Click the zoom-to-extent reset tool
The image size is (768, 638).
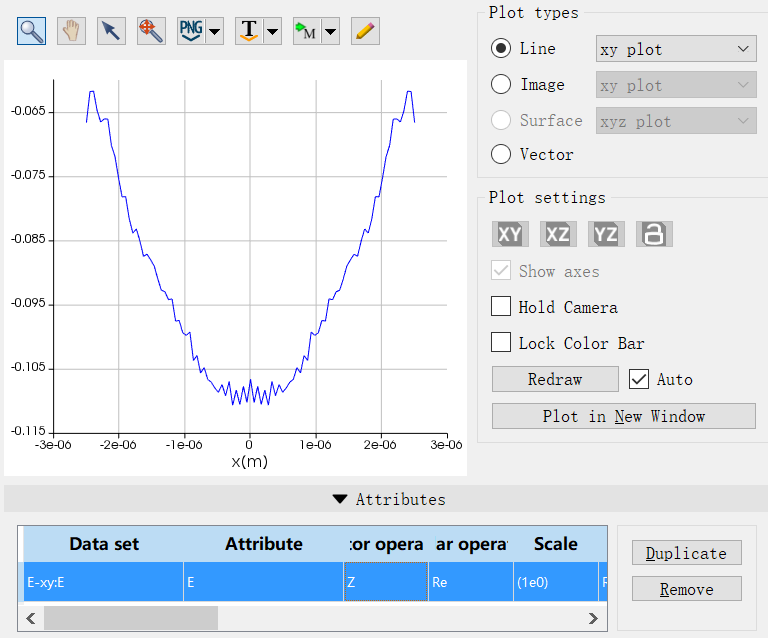click(151, 31)
